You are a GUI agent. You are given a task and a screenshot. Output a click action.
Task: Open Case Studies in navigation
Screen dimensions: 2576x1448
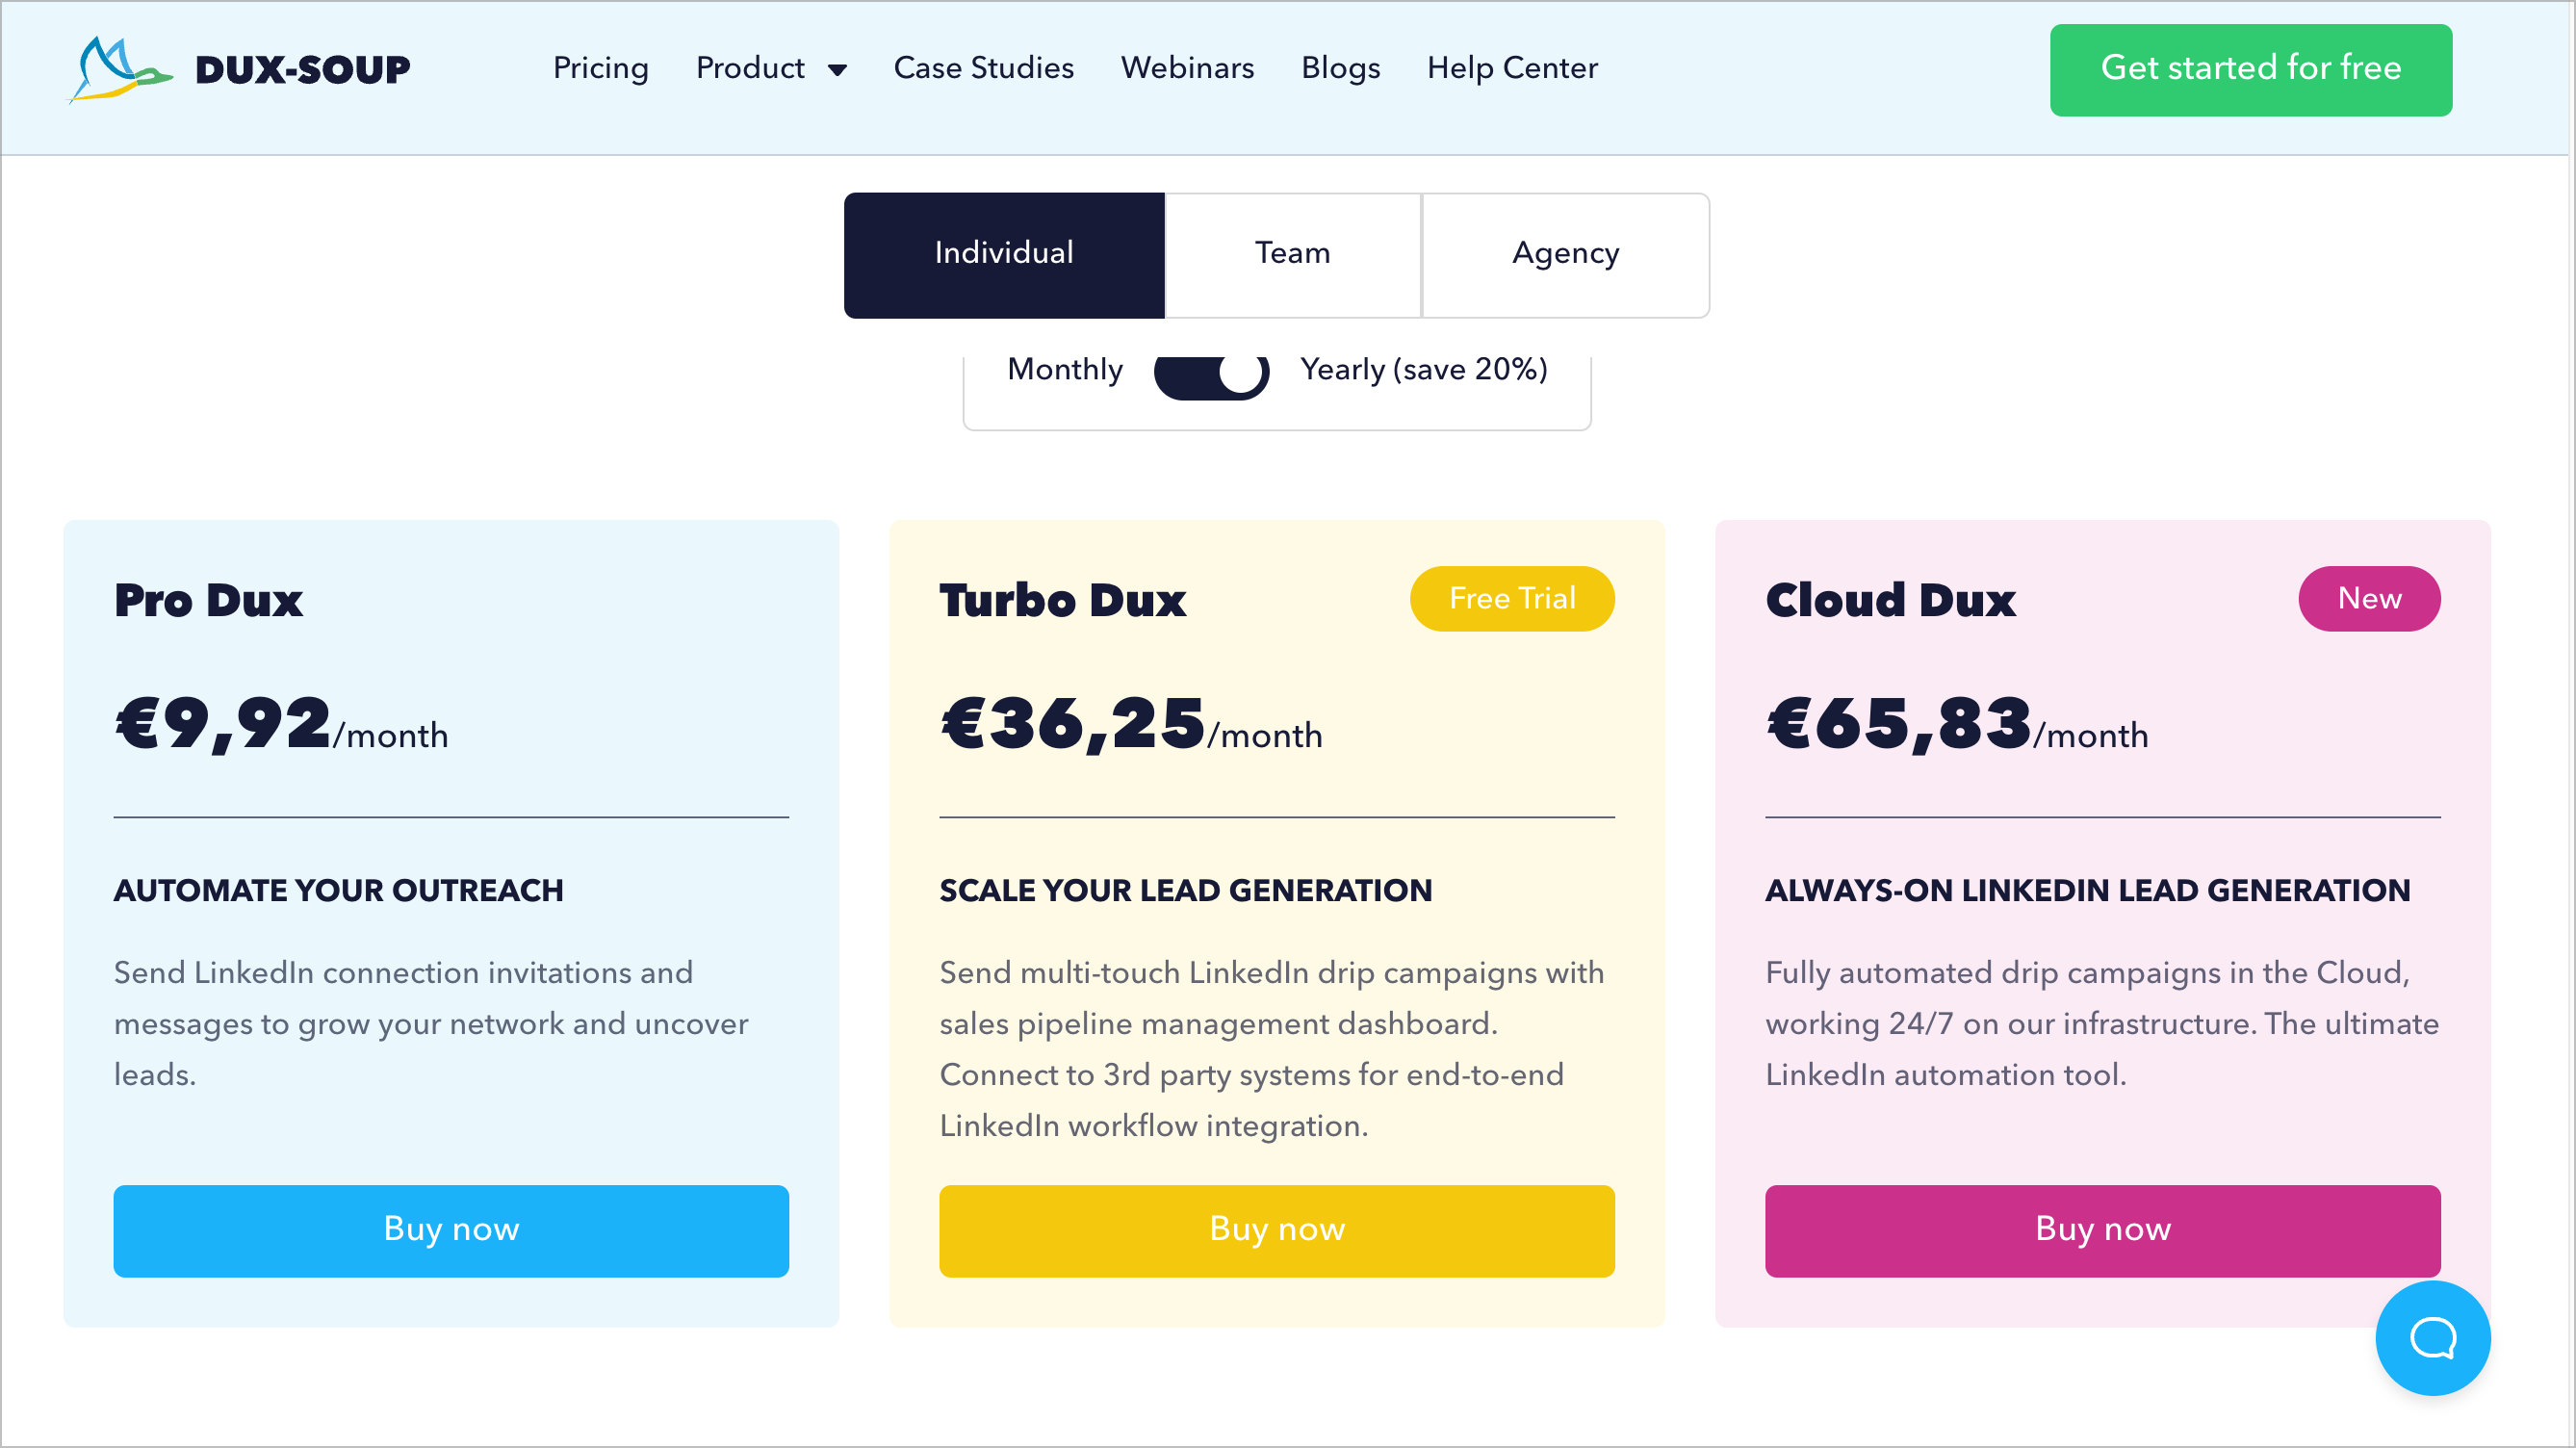click(983, 68)
